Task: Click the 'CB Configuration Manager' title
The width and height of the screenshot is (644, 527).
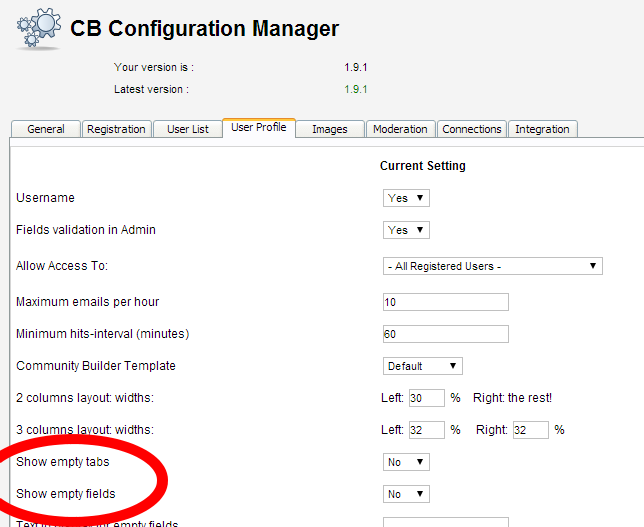Action: [205, 29]
